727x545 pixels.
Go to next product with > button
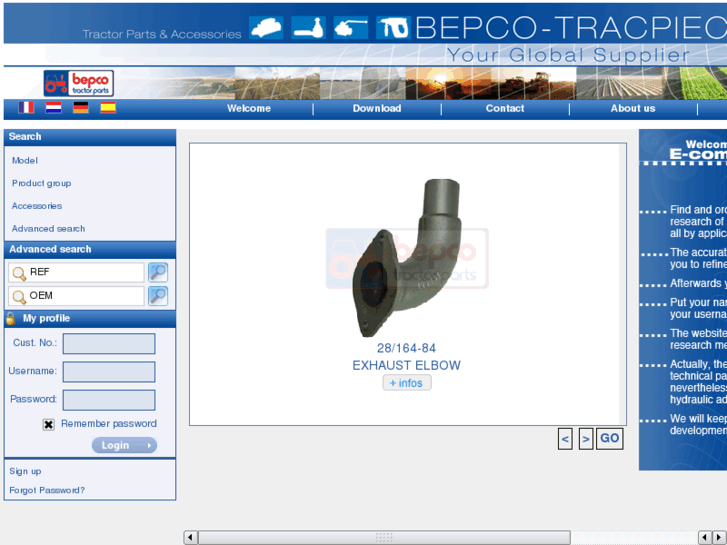pos(586,439)
